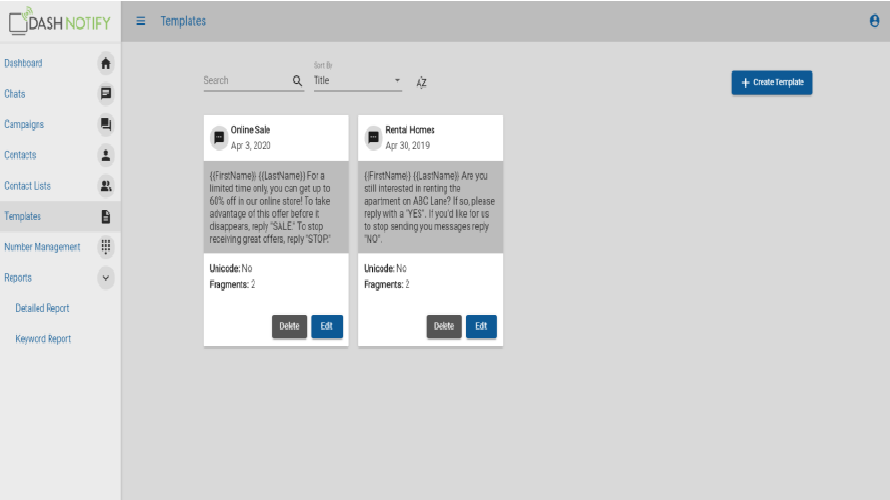Click the Rental Homes message body
The height and width of the screenshot is (500, 890).
[430, 207]
